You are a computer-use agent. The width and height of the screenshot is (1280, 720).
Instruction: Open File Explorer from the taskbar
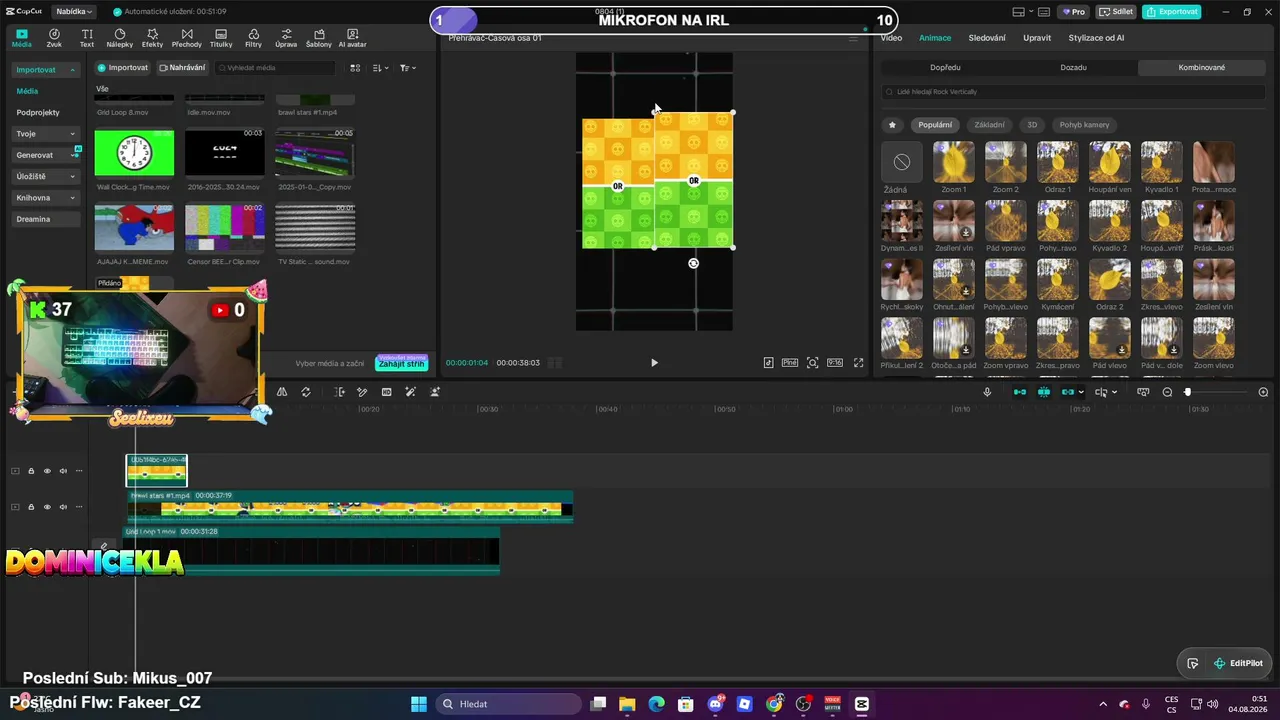(627, 704)
